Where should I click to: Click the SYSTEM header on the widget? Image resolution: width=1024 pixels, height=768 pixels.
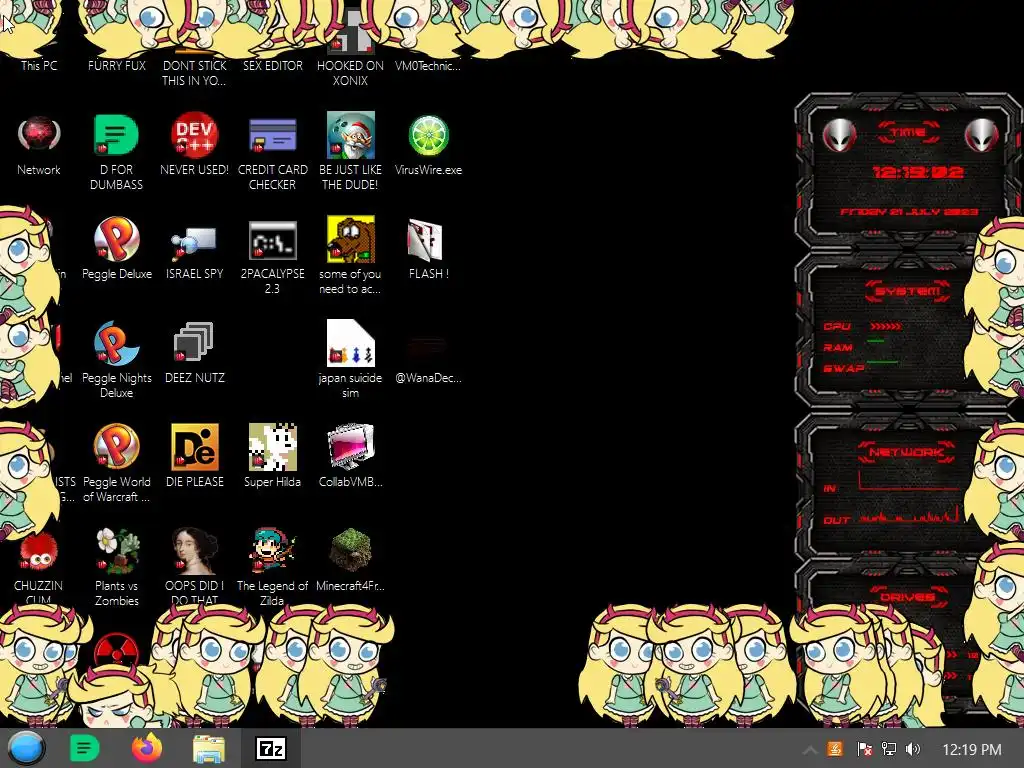908,291
